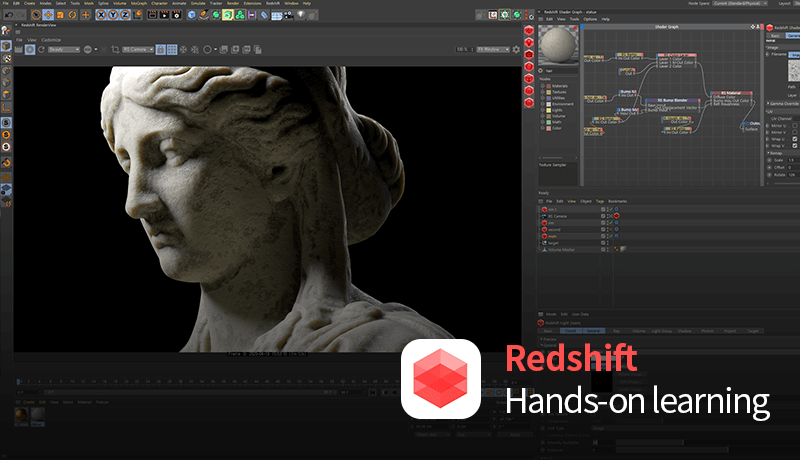Toggle the X axis lock icon
Screen dimensions: 800x460
(x=101, y=15)
